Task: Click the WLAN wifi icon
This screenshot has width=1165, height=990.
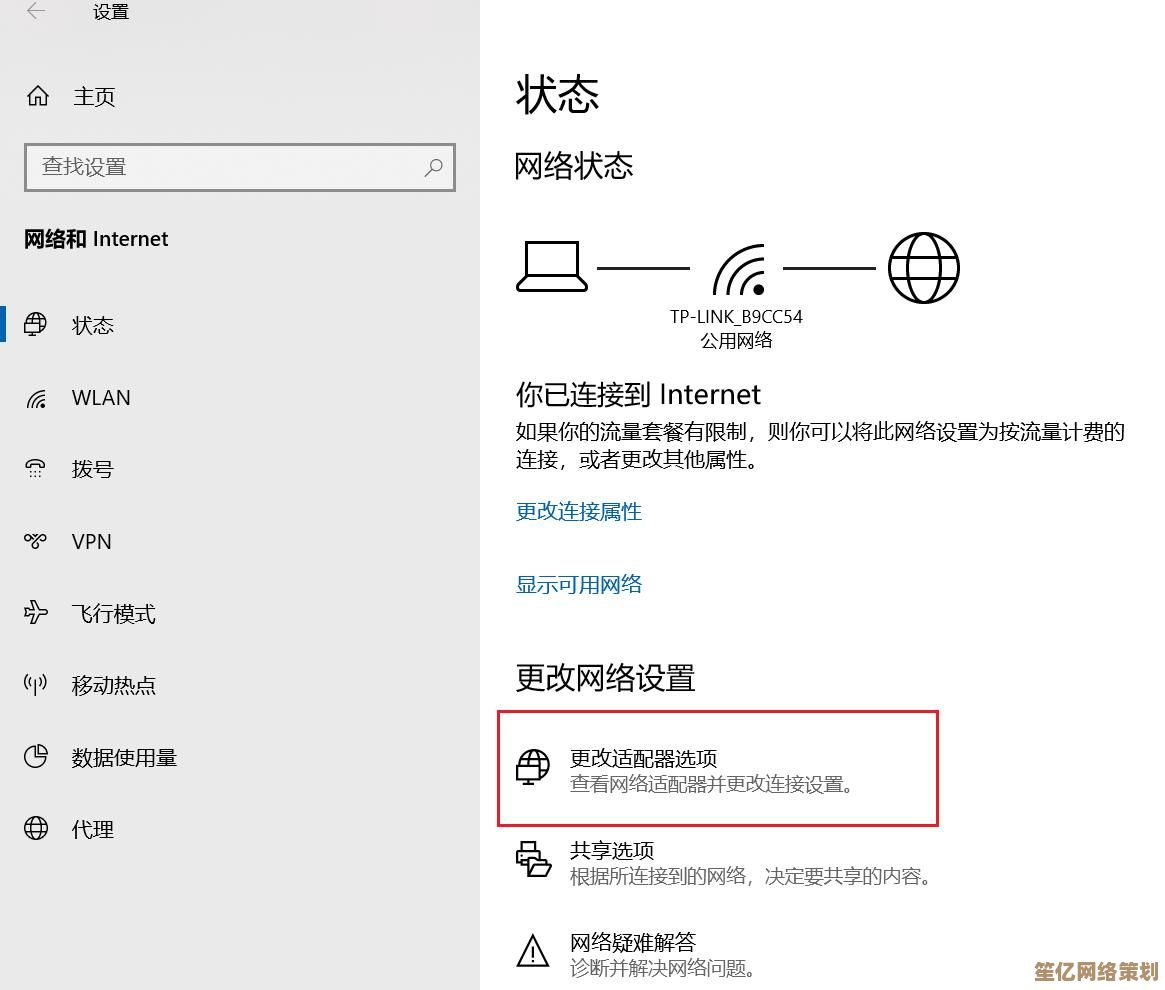Action: pyautogui.click(x=36, y=398)
